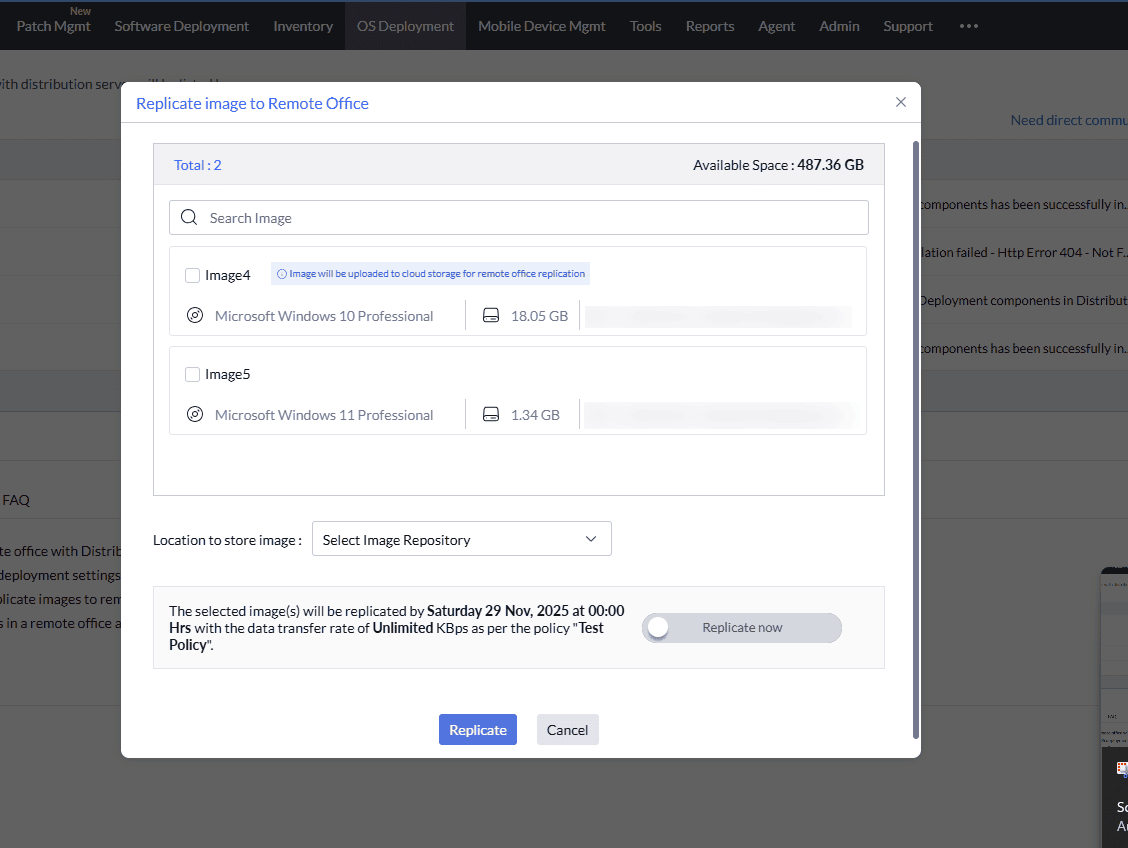Click the dialog's vertical scrollbar
The height and width of the screenshot is (848, 1128).
(916, 439)
